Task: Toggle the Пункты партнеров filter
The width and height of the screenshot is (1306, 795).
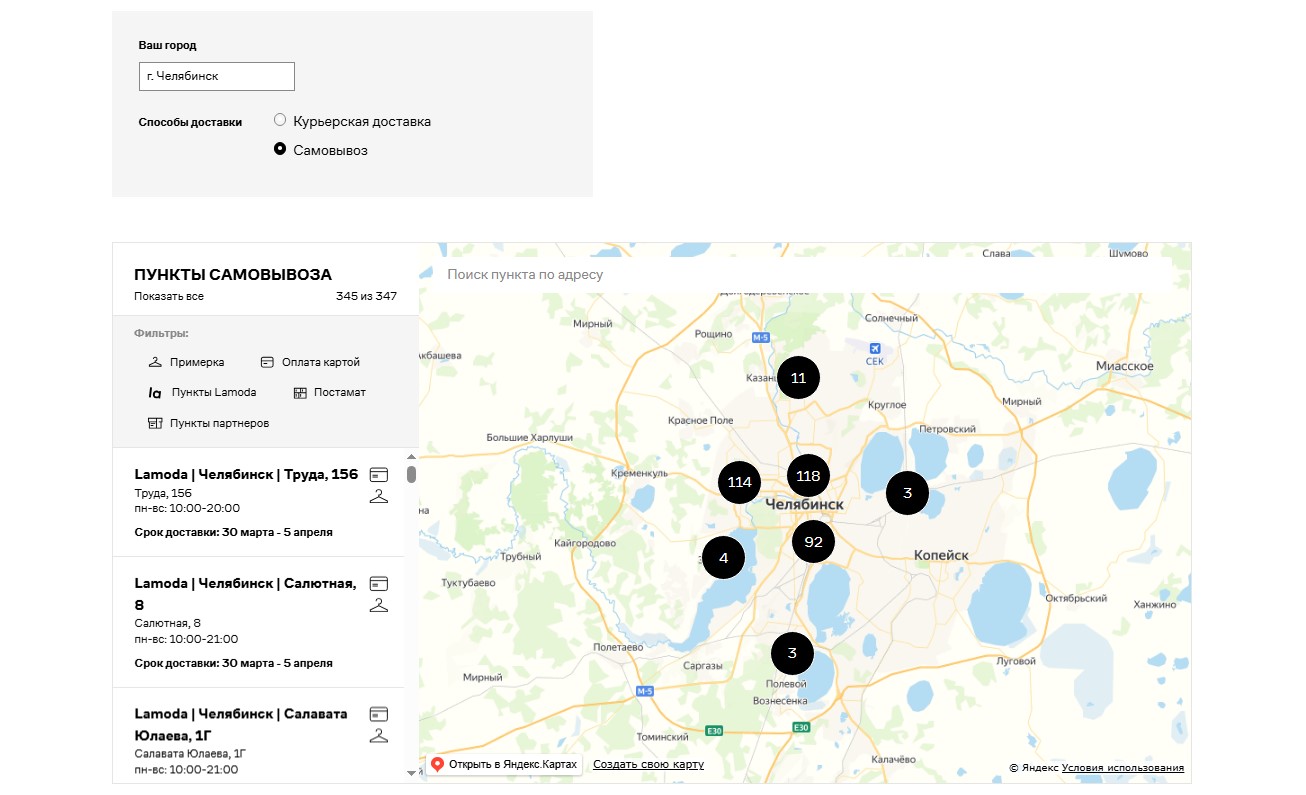Action: 209,423
